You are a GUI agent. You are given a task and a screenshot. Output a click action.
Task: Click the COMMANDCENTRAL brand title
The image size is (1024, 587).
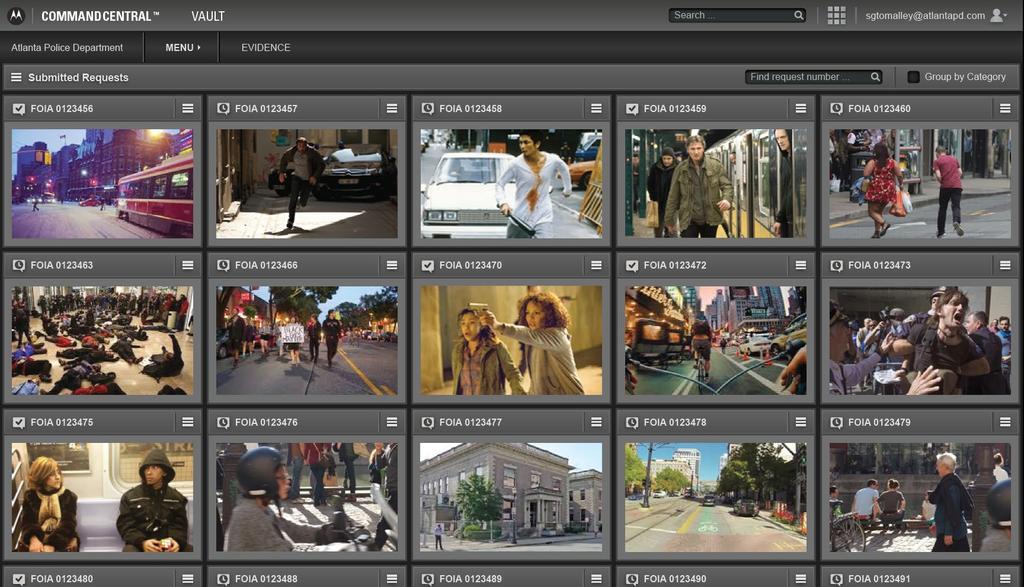100,16
